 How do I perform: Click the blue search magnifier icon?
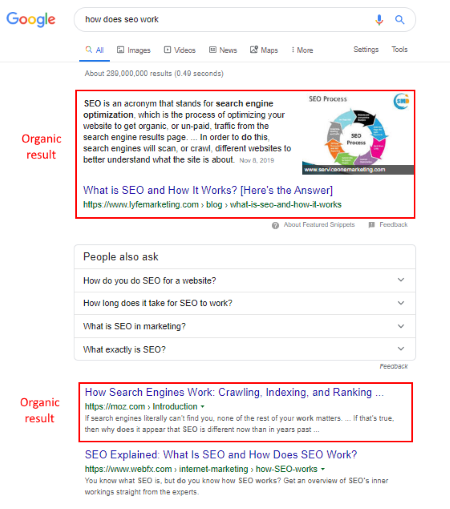(x=400, y=20)
